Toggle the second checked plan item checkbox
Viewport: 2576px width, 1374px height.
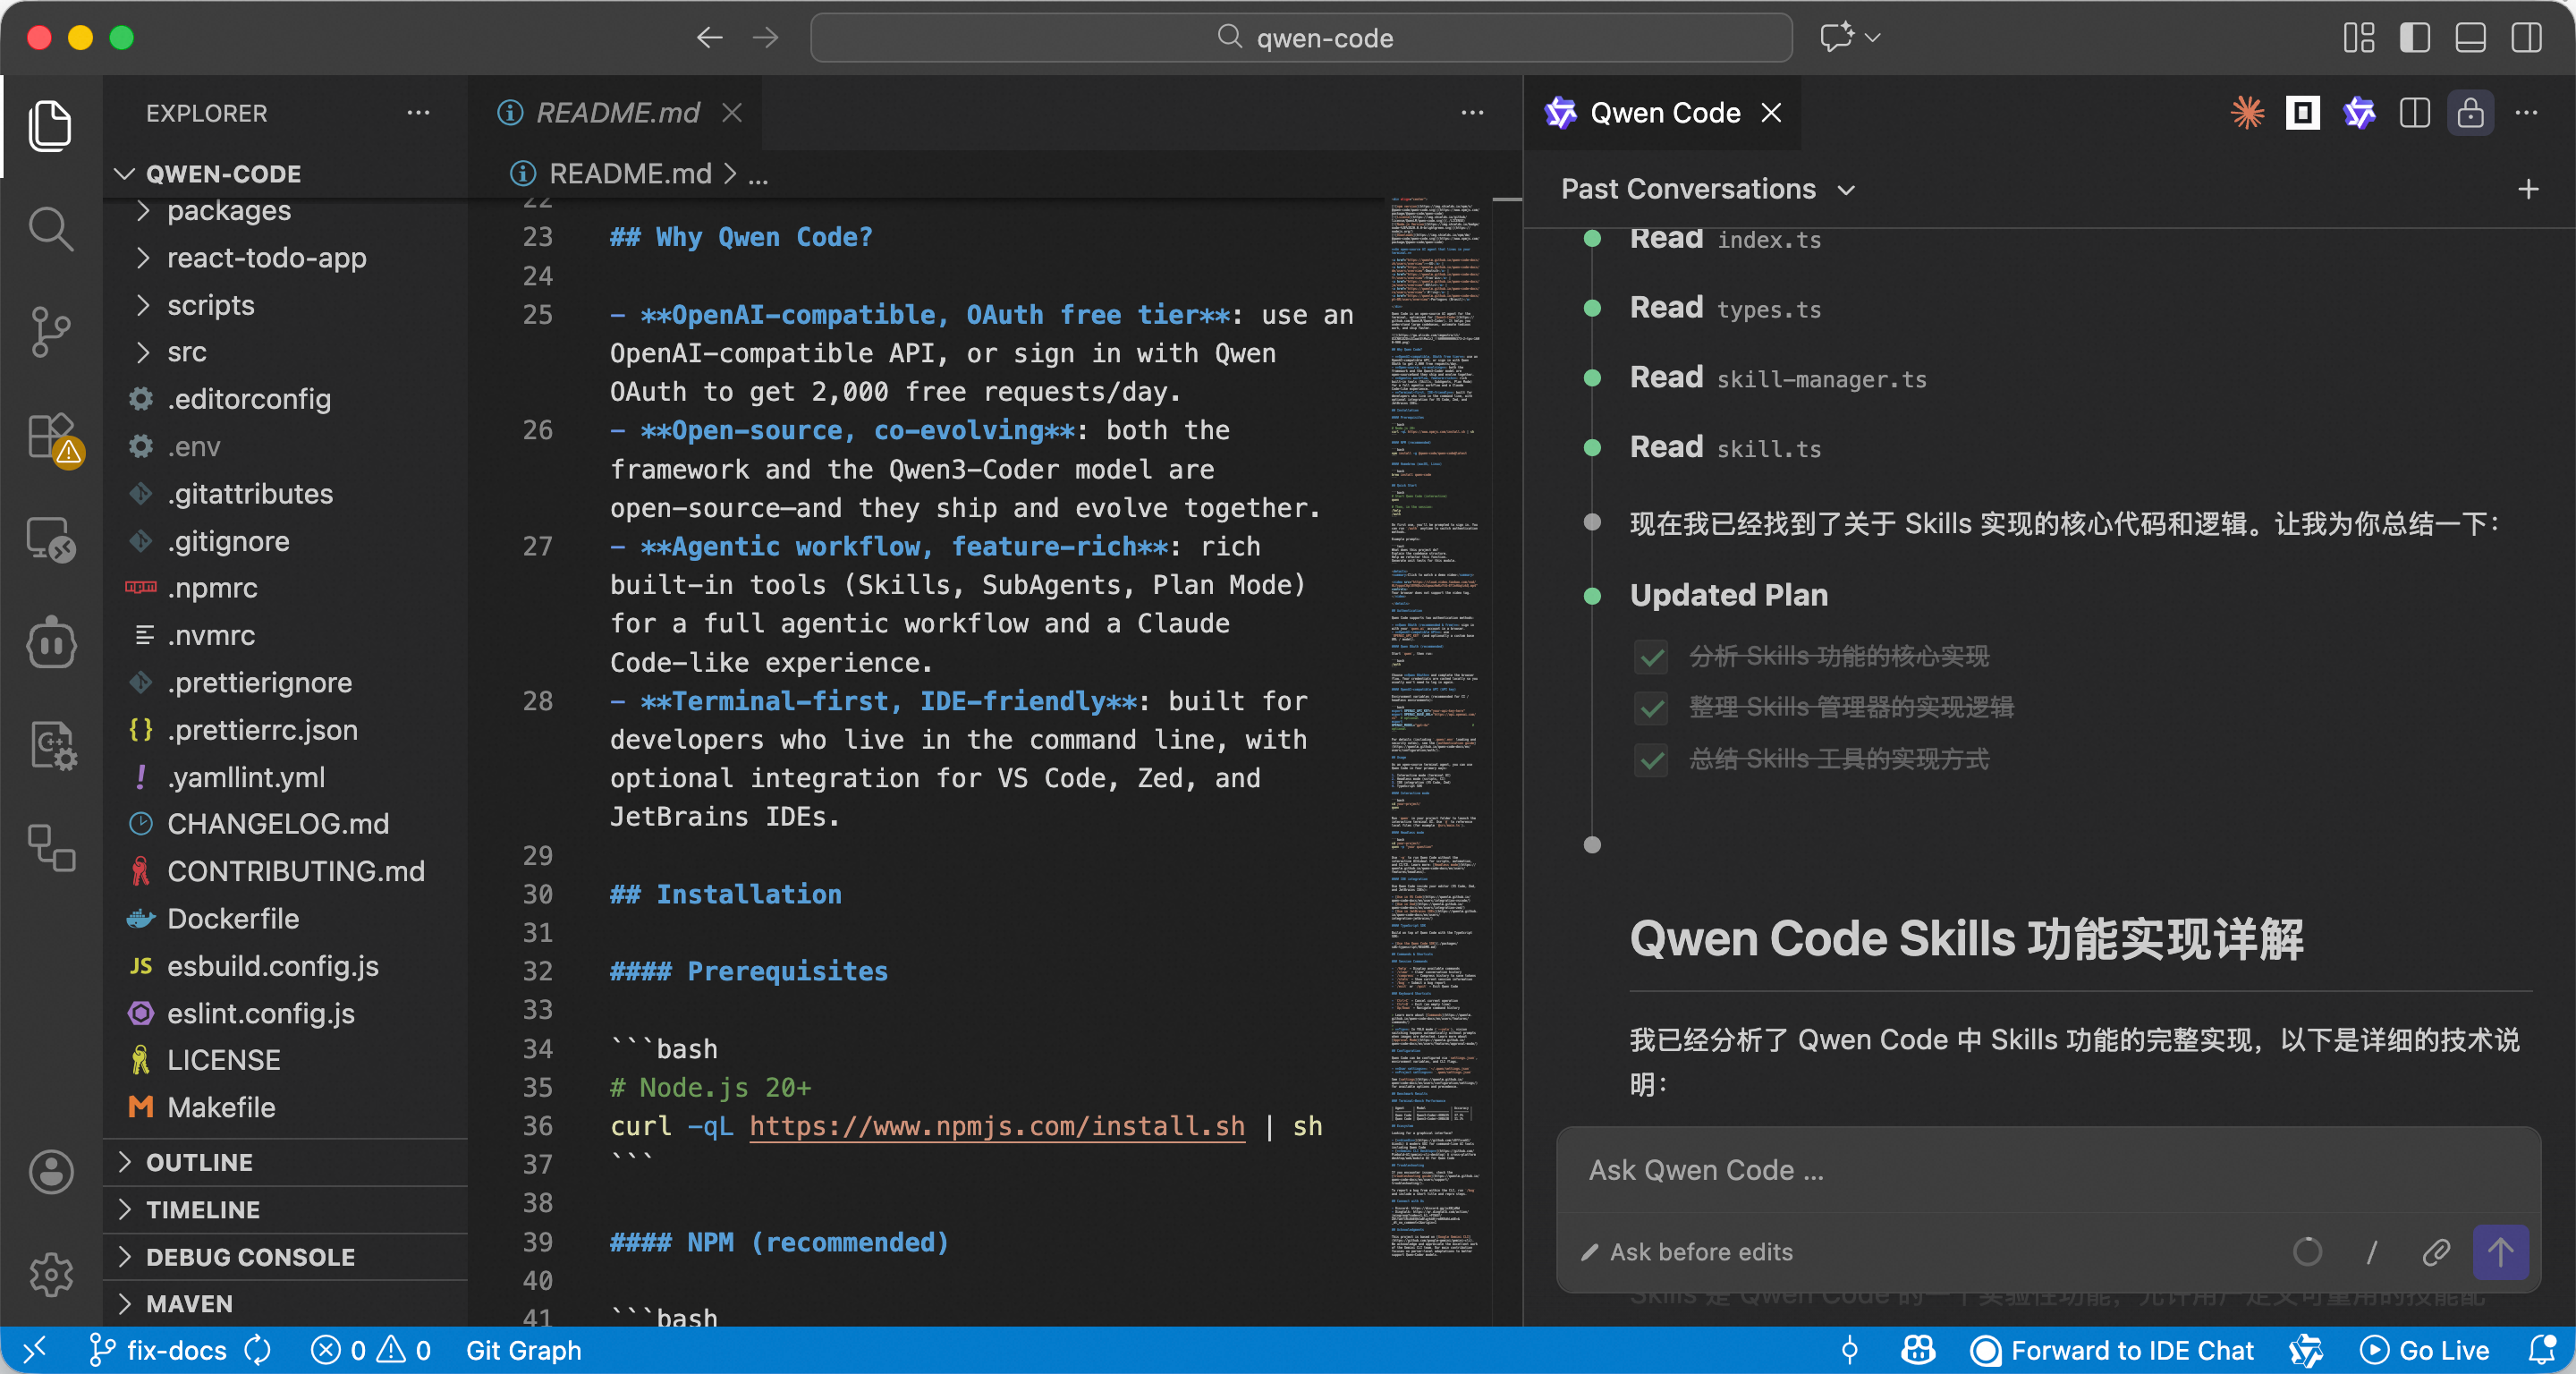click(1652, 708)
